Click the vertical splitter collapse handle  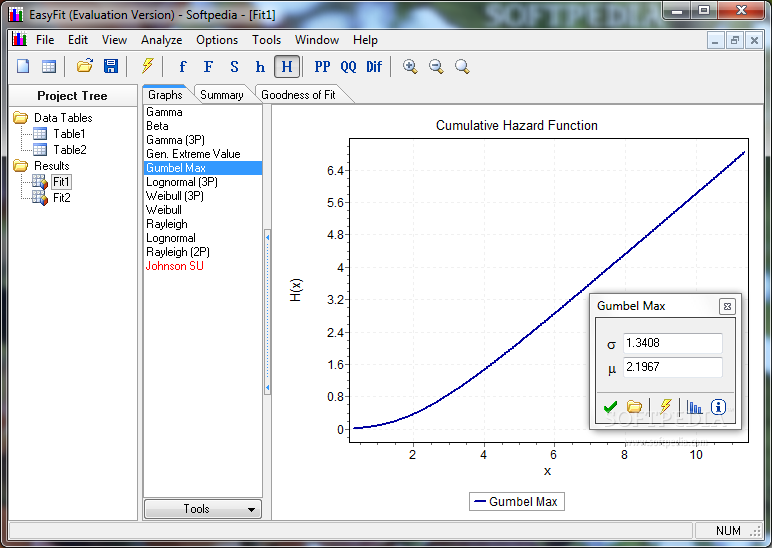pyautogui.click(x=267, y=312)
